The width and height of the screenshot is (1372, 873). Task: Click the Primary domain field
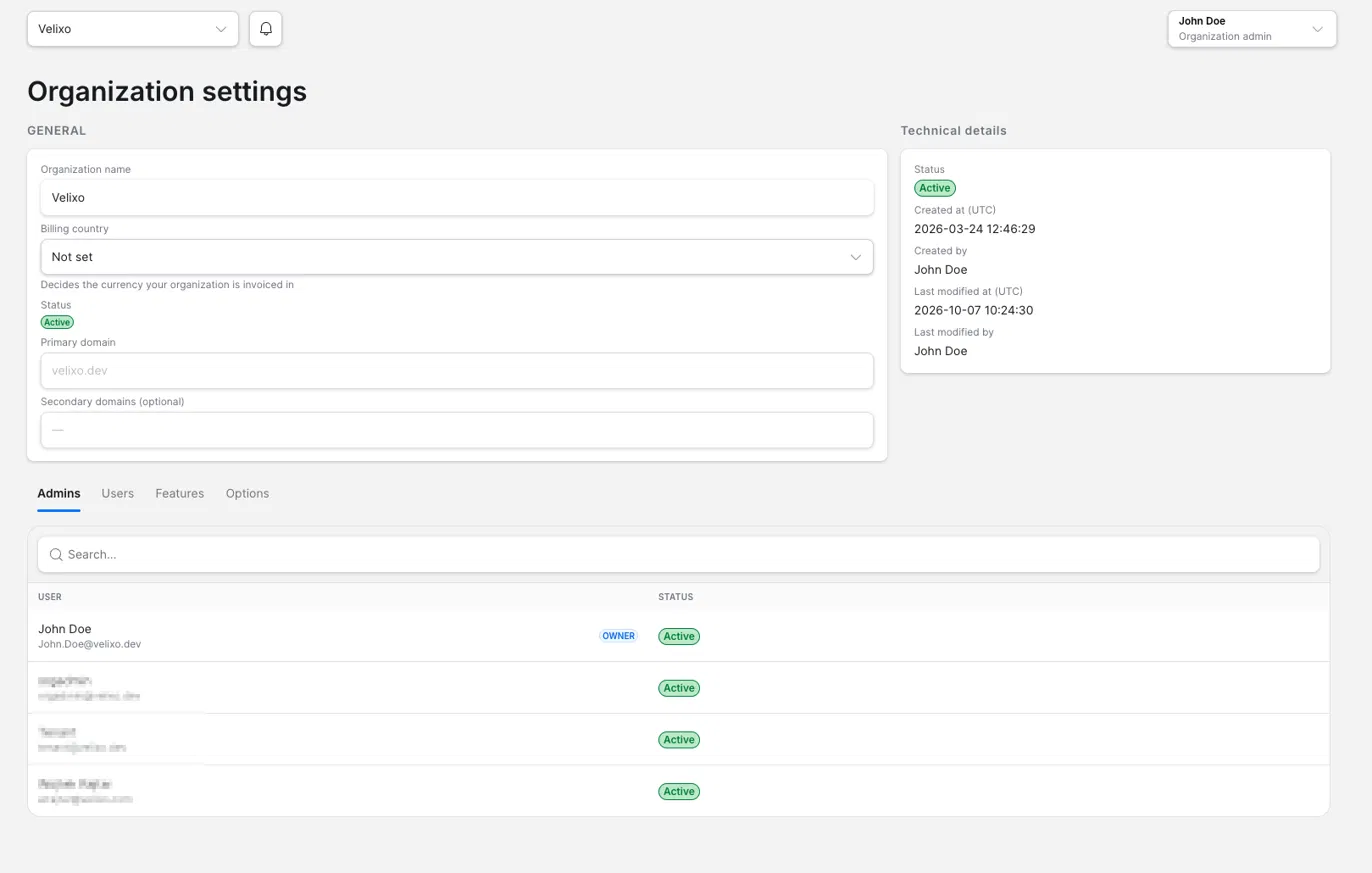point(457,371)
